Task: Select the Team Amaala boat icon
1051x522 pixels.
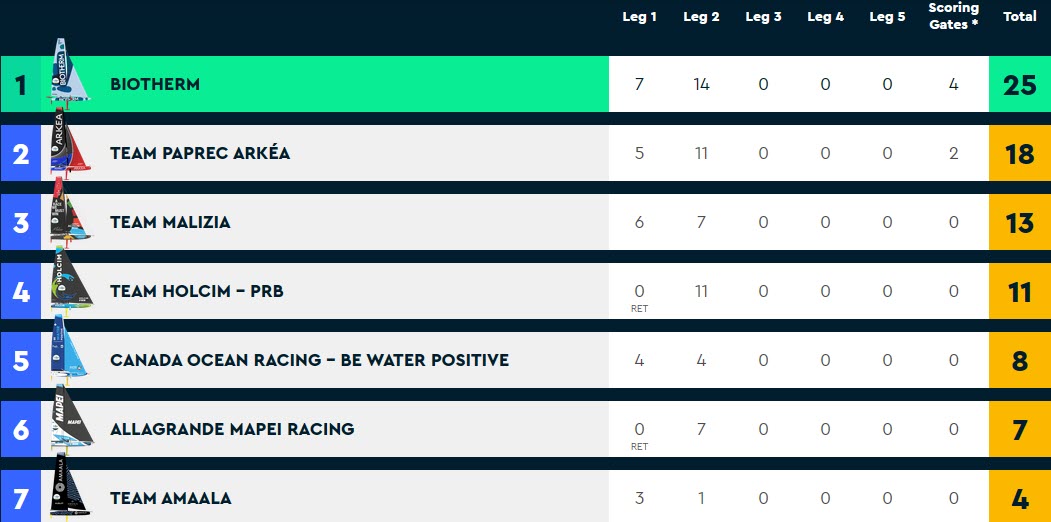Action: 68,486
